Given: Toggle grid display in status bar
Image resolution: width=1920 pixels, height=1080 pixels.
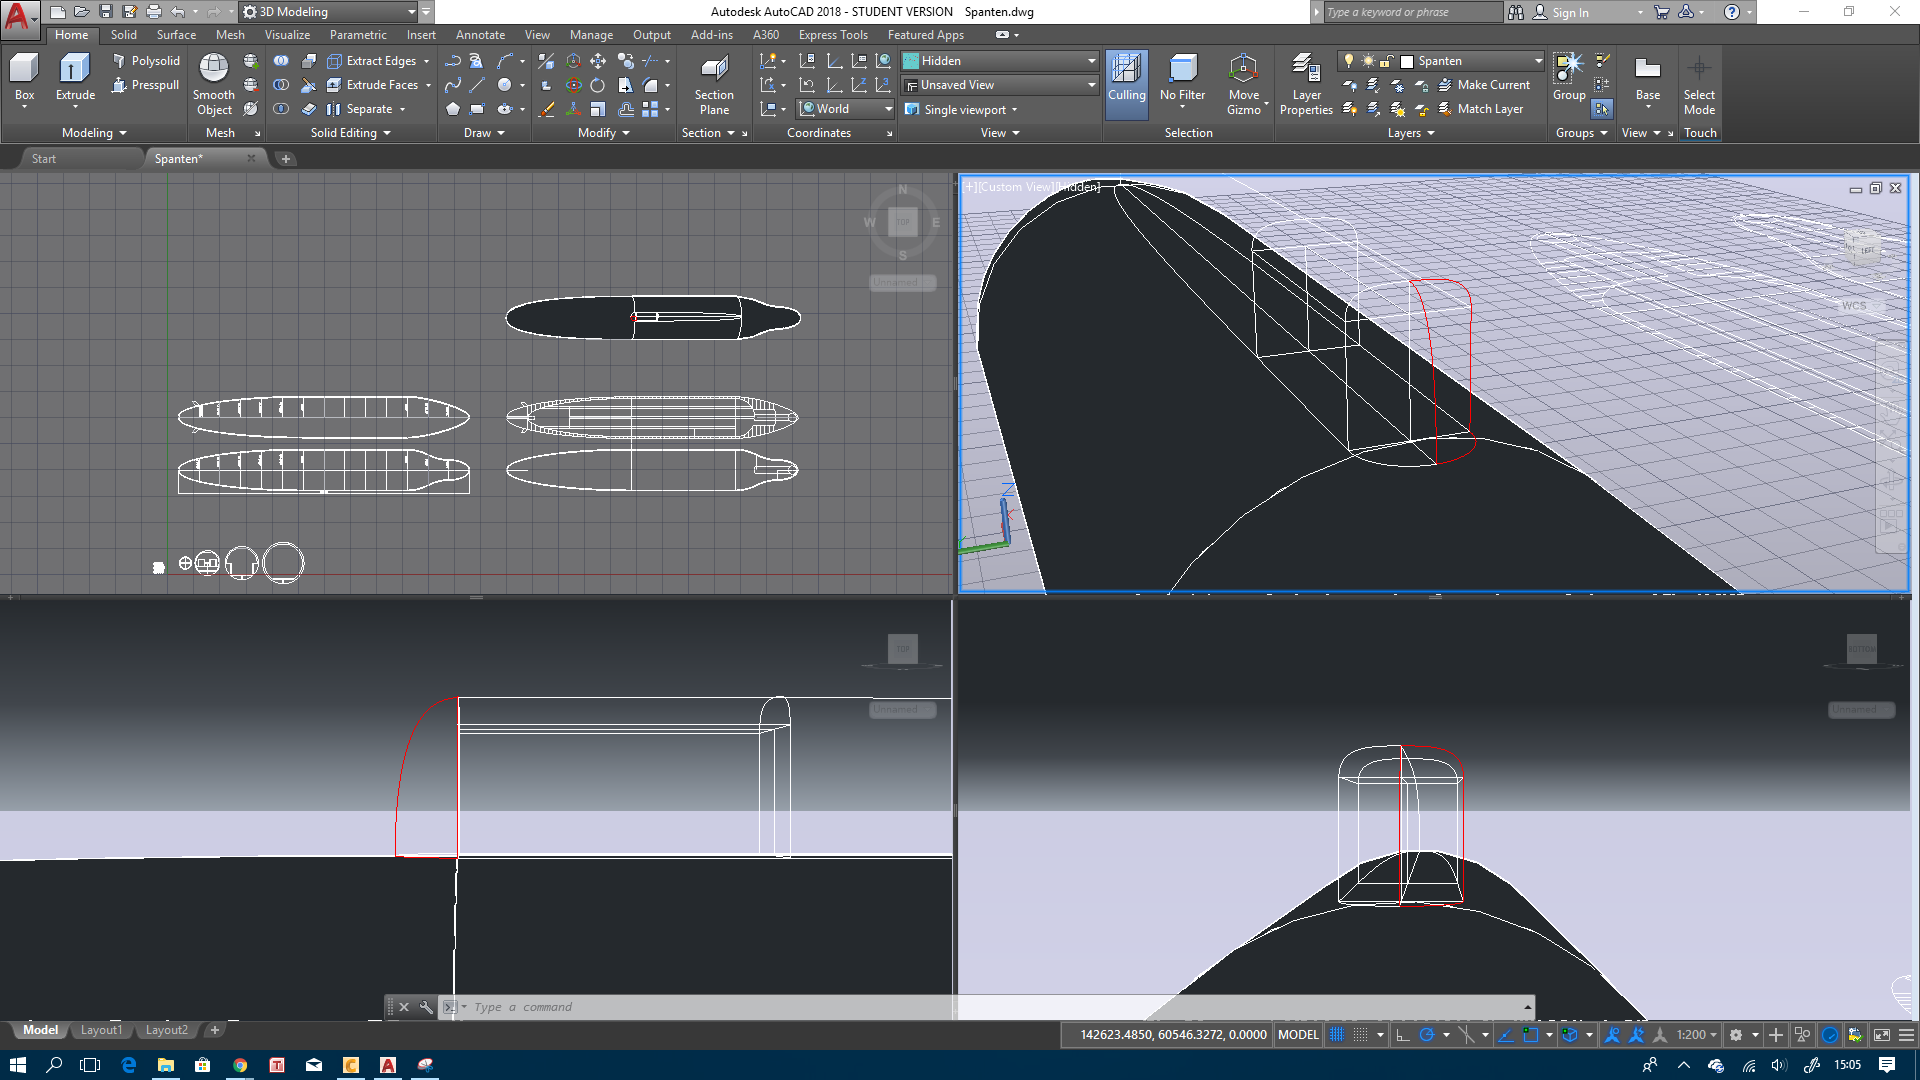Looking at the screenshot, I should tap(1337, 1035).
